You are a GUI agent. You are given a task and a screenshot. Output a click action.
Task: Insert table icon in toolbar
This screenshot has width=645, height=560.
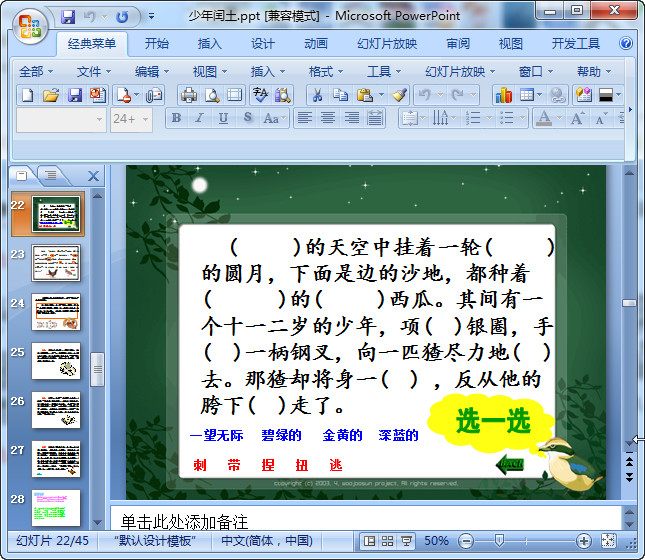point(527,95)
